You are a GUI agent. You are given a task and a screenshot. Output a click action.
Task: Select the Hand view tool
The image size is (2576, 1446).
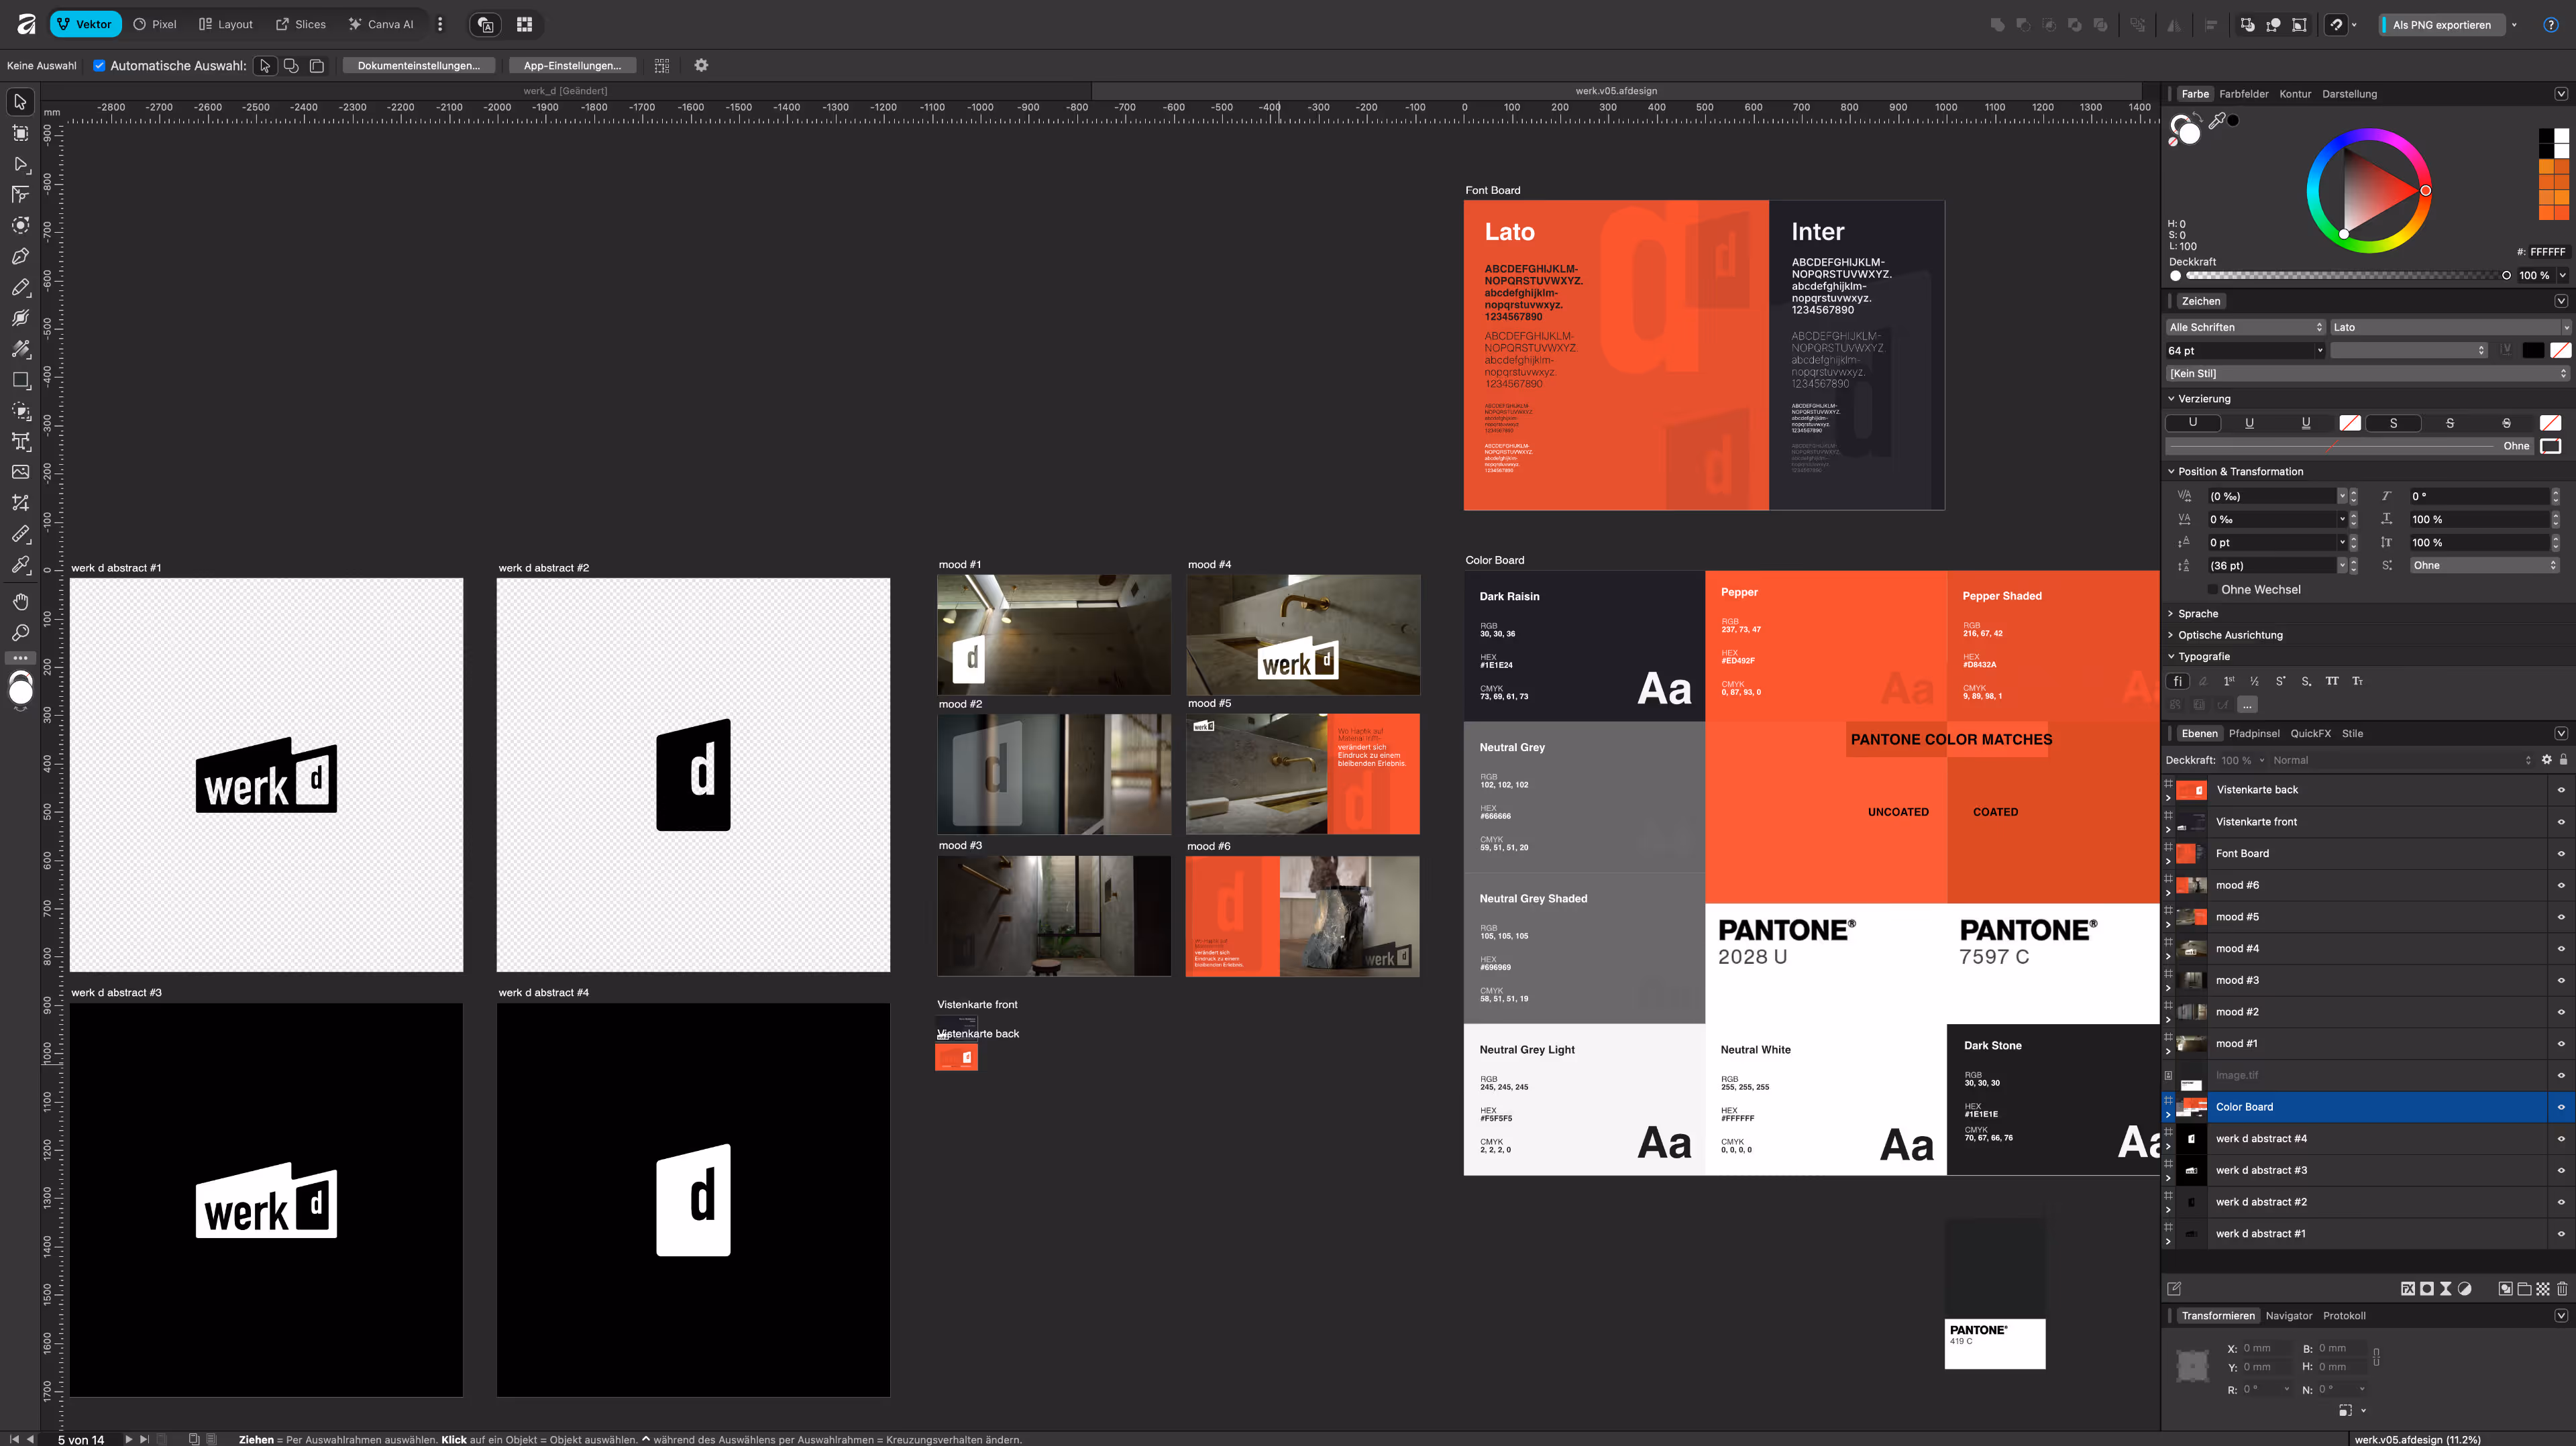pos(20,602)
